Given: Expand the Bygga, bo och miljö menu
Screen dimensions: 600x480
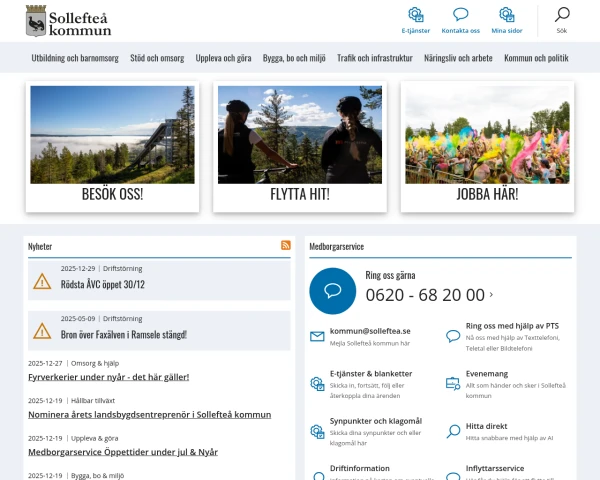Looking at the screenshot, I should 294,58.
